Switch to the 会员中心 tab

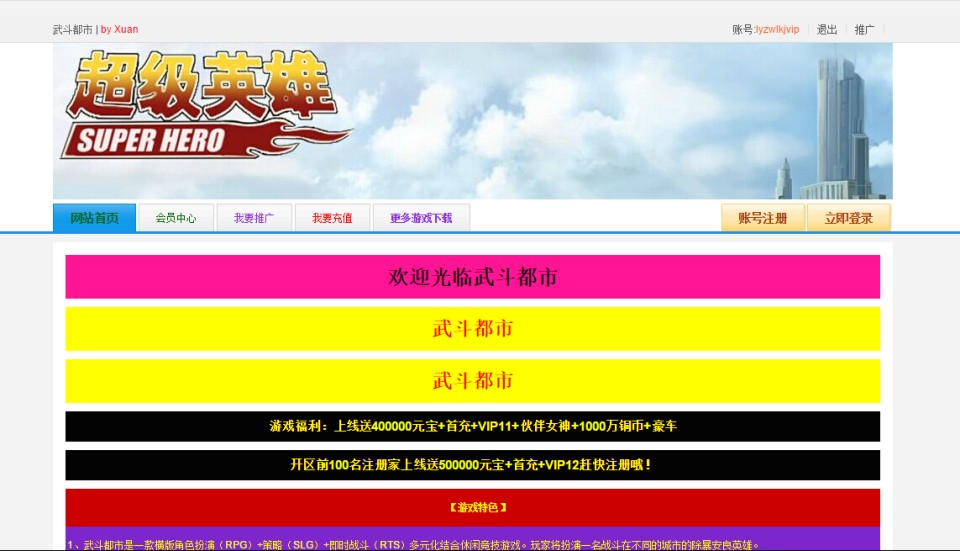176,218
